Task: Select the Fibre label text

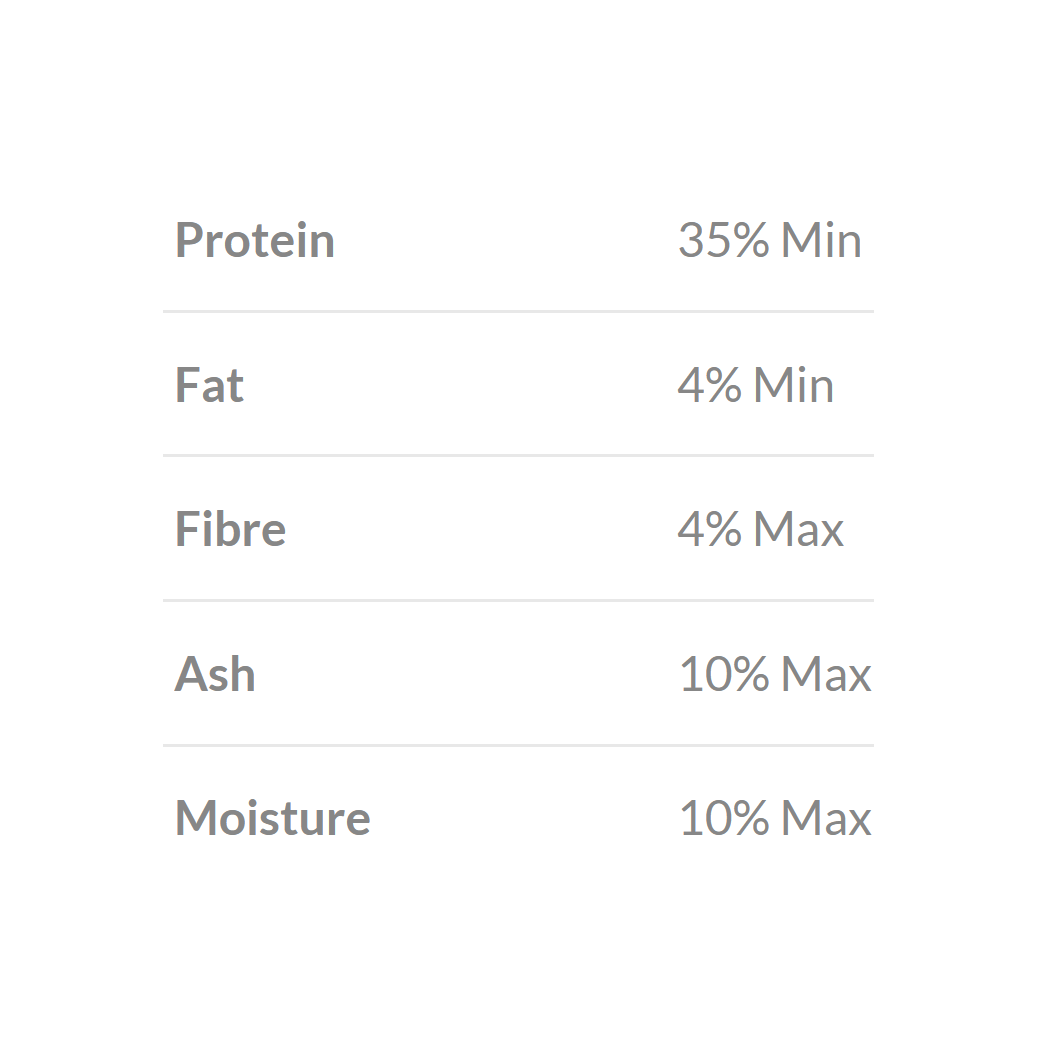Action: pos(230,530)
